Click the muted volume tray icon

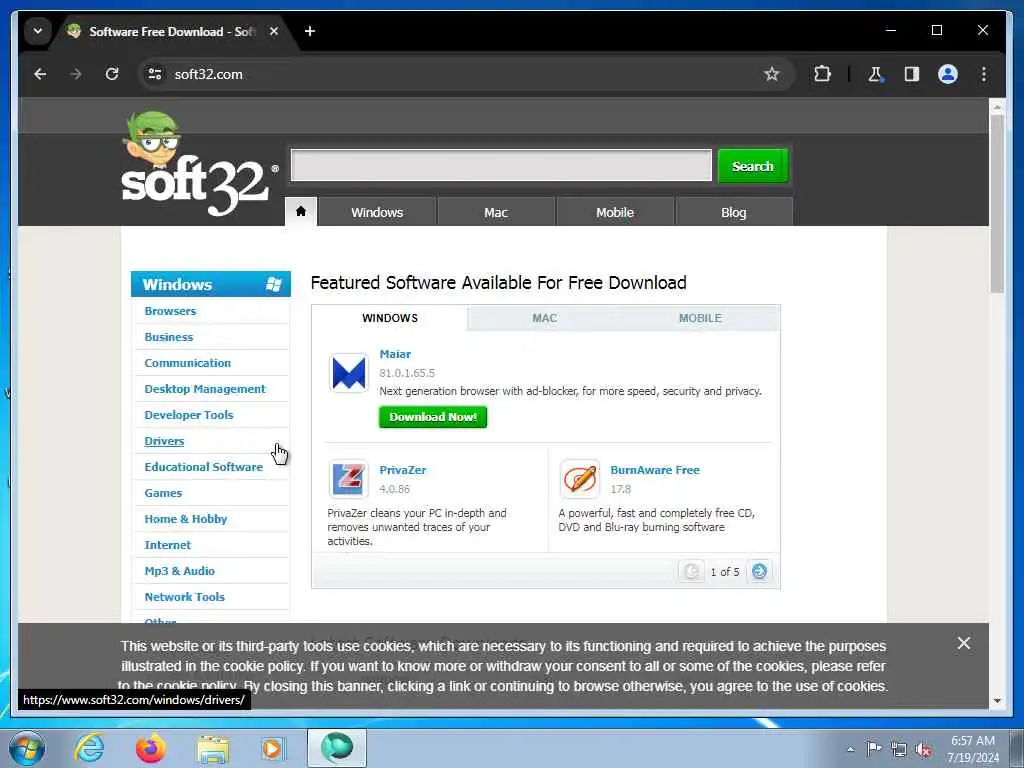[x=923, y=749]
